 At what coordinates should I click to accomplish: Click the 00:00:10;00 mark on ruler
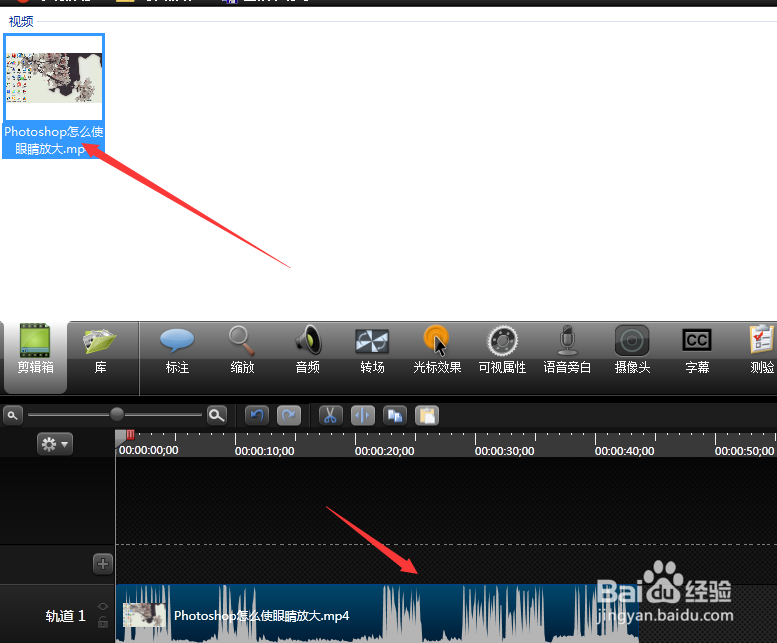click(x=264, y=451)
